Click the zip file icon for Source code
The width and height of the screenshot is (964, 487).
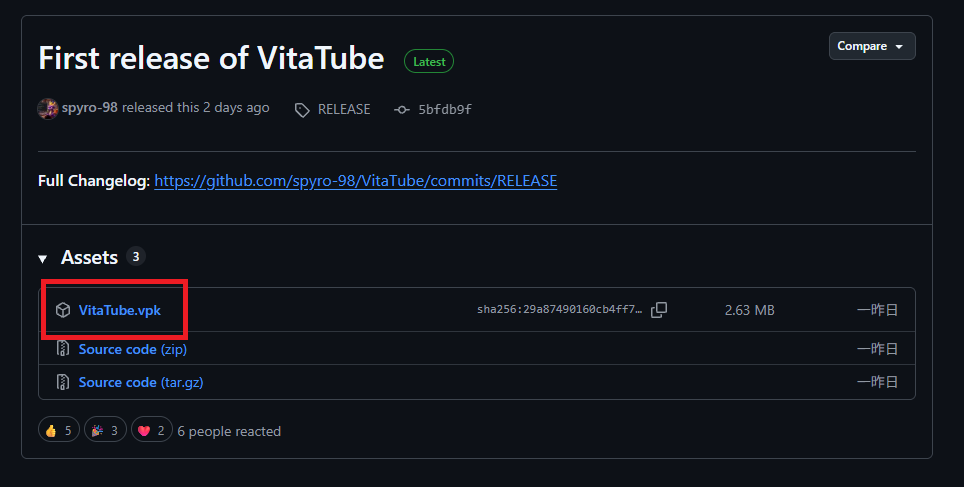(63, 349)
